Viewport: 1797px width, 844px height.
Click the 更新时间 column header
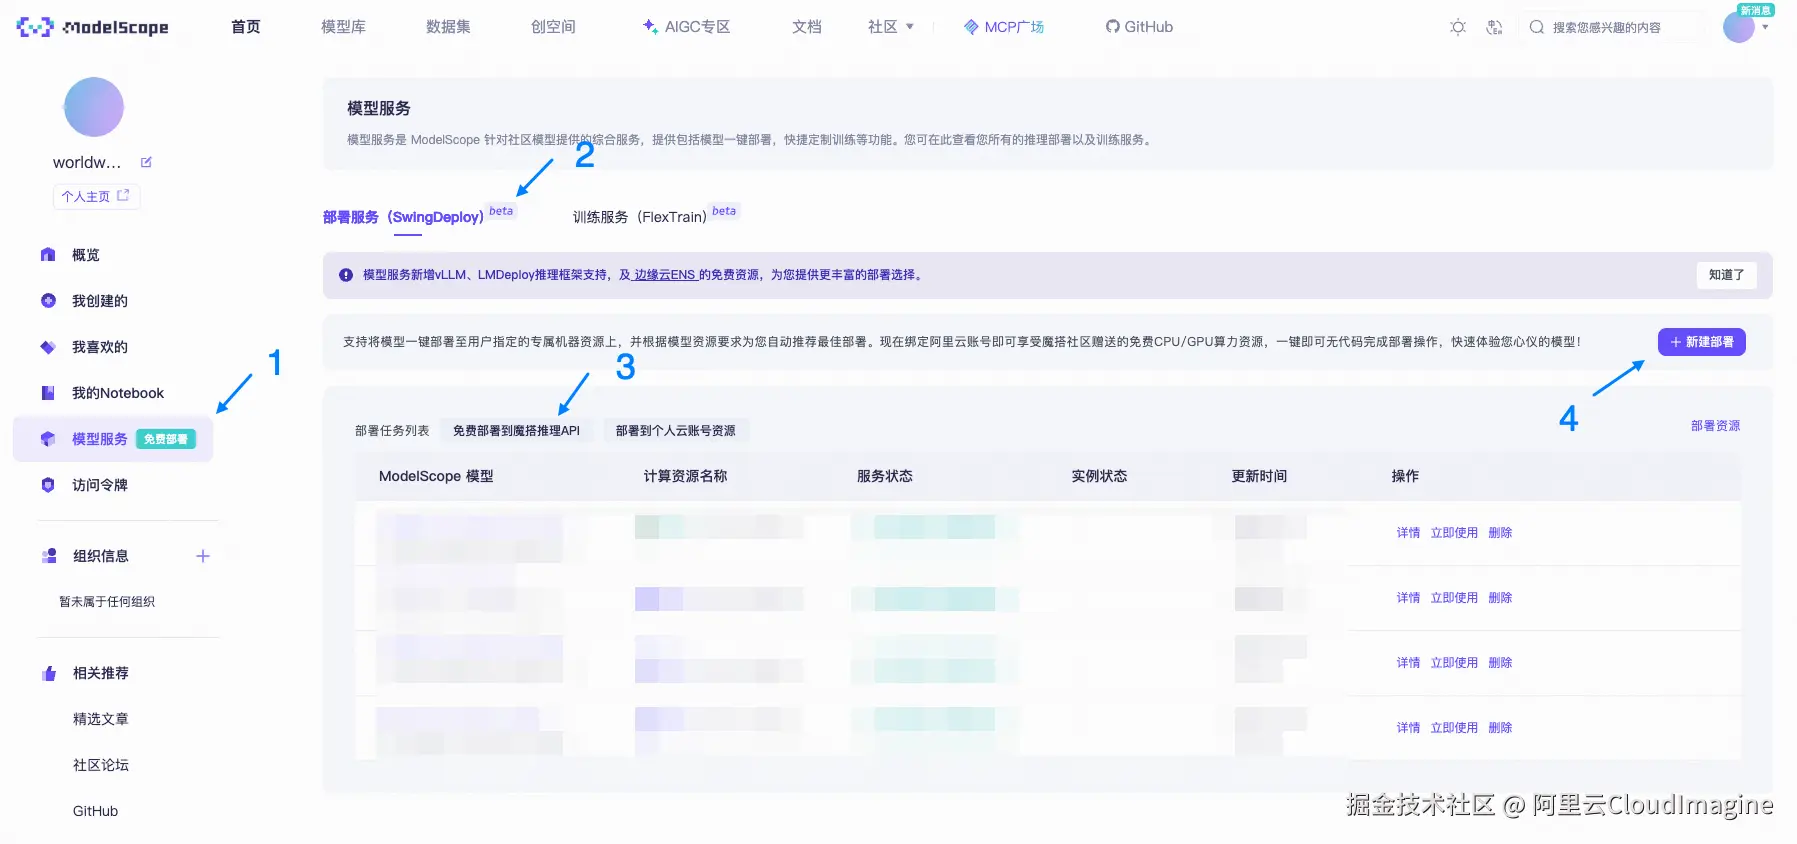coord(1259,476)
